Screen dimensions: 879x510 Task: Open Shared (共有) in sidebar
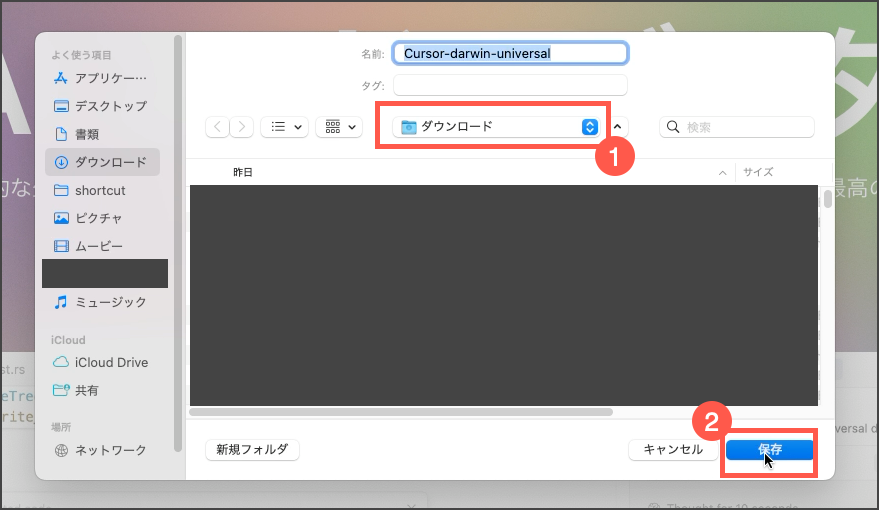[101, 391]
